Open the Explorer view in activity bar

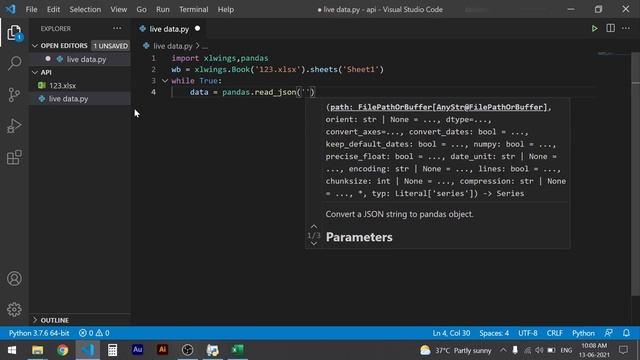(14, 33)
